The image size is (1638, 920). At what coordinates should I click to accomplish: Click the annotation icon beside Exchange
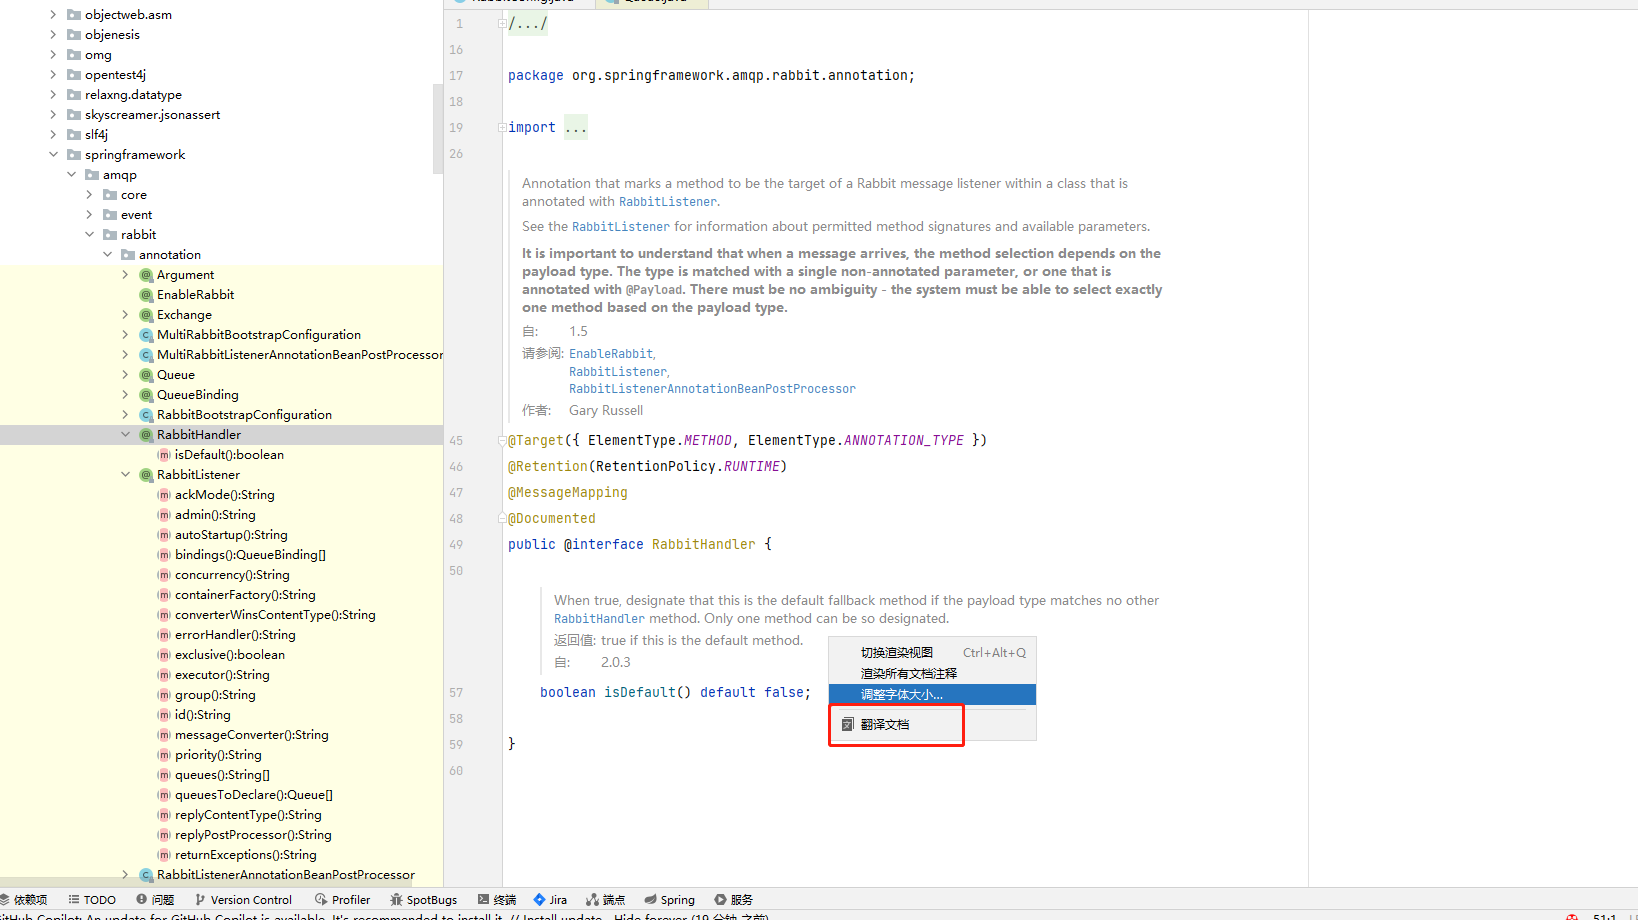[146, 315]
